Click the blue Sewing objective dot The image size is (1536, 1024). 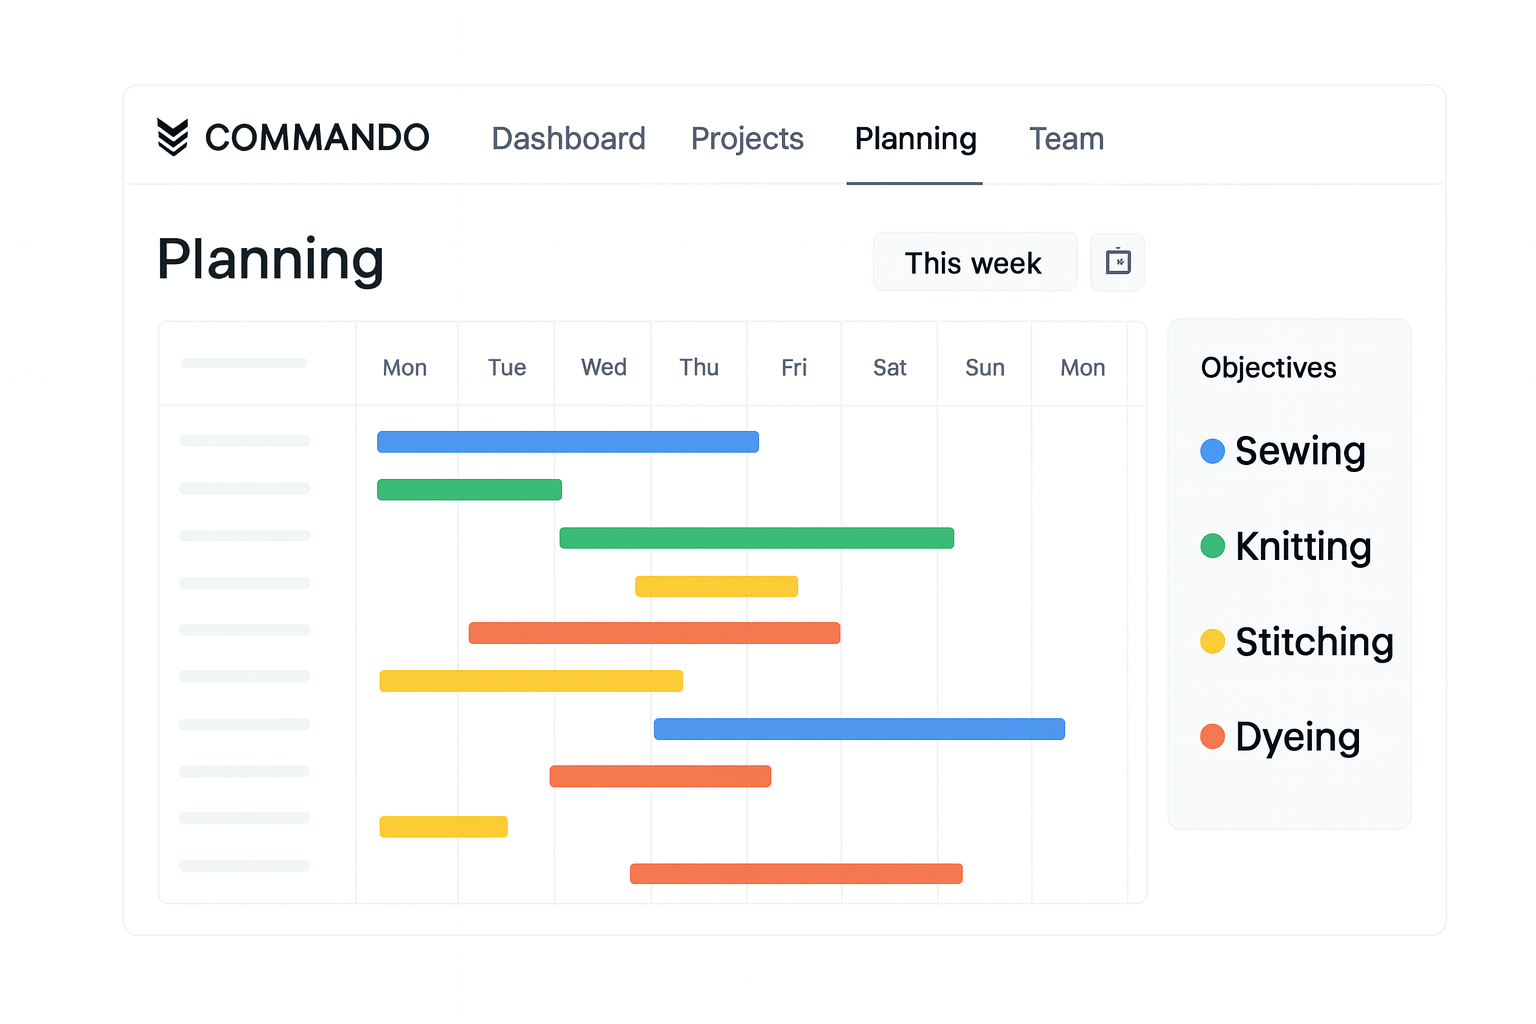(x=1212, y=451)
